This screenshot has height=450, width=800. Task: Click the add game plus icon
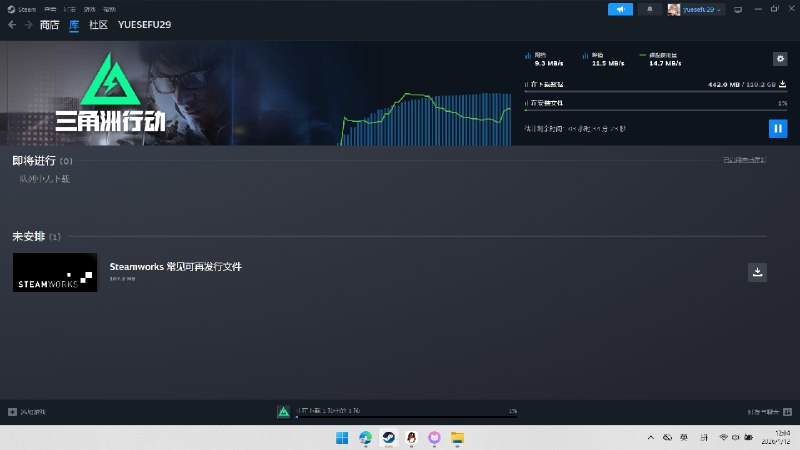pos(12,412)
